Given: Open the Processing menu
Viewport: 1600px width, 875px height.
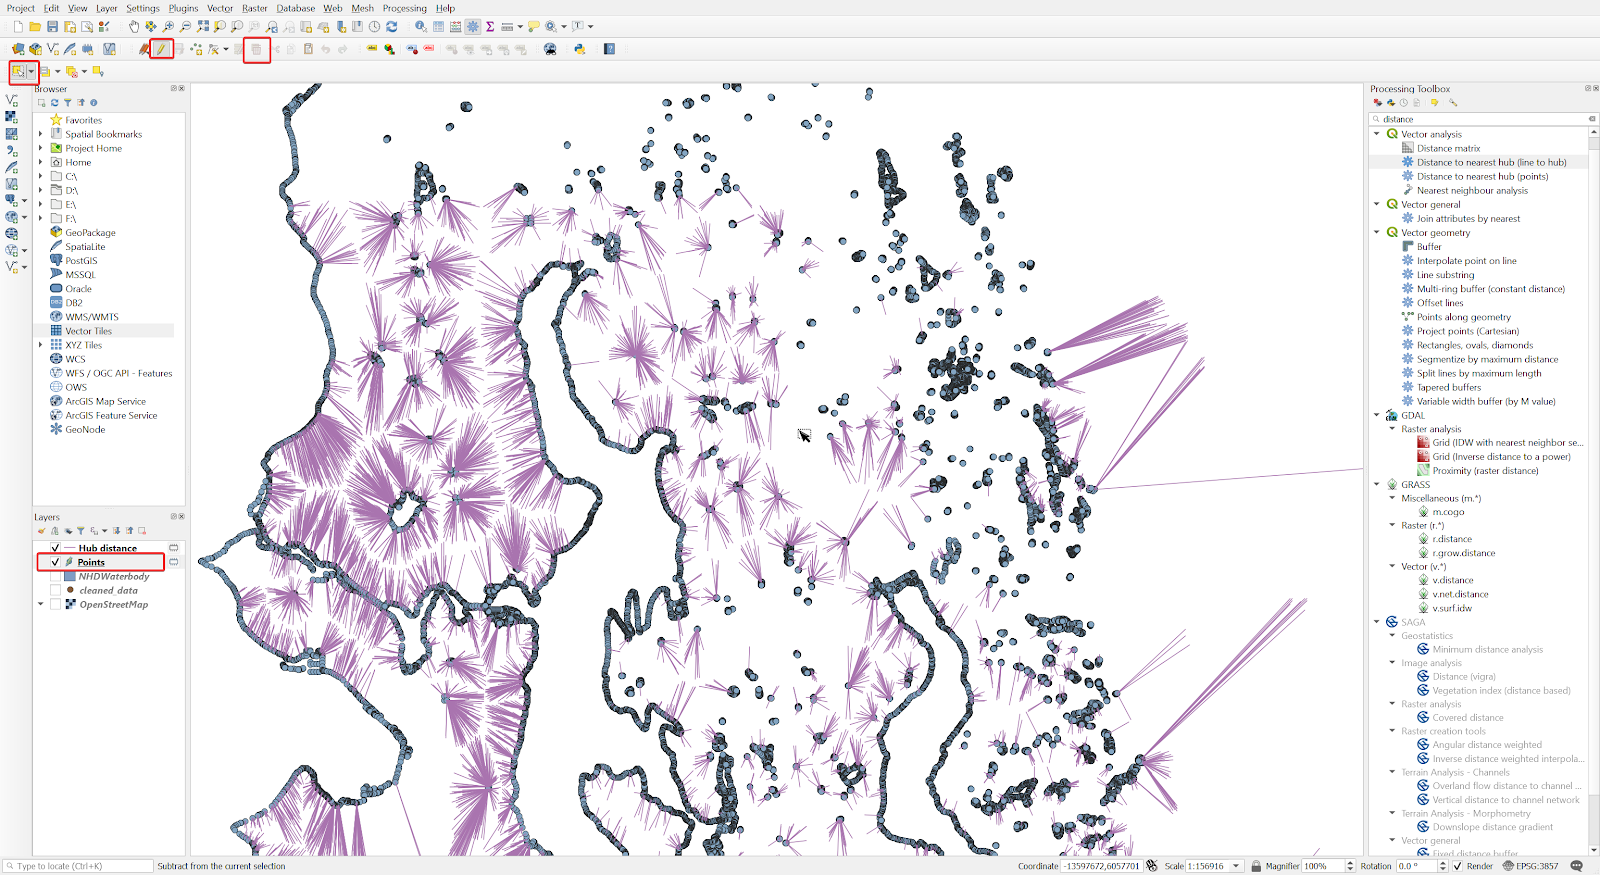Looking at the screenshot, I should (405, 8).
